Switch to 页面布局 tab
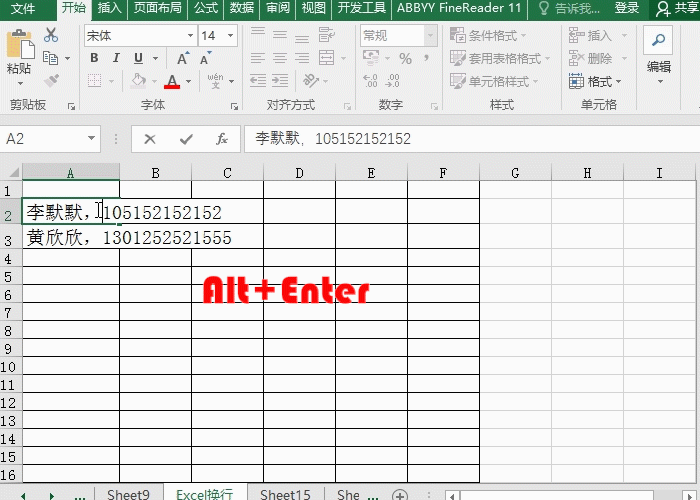This screenshot has height=500, width=700. coord(158,8)
